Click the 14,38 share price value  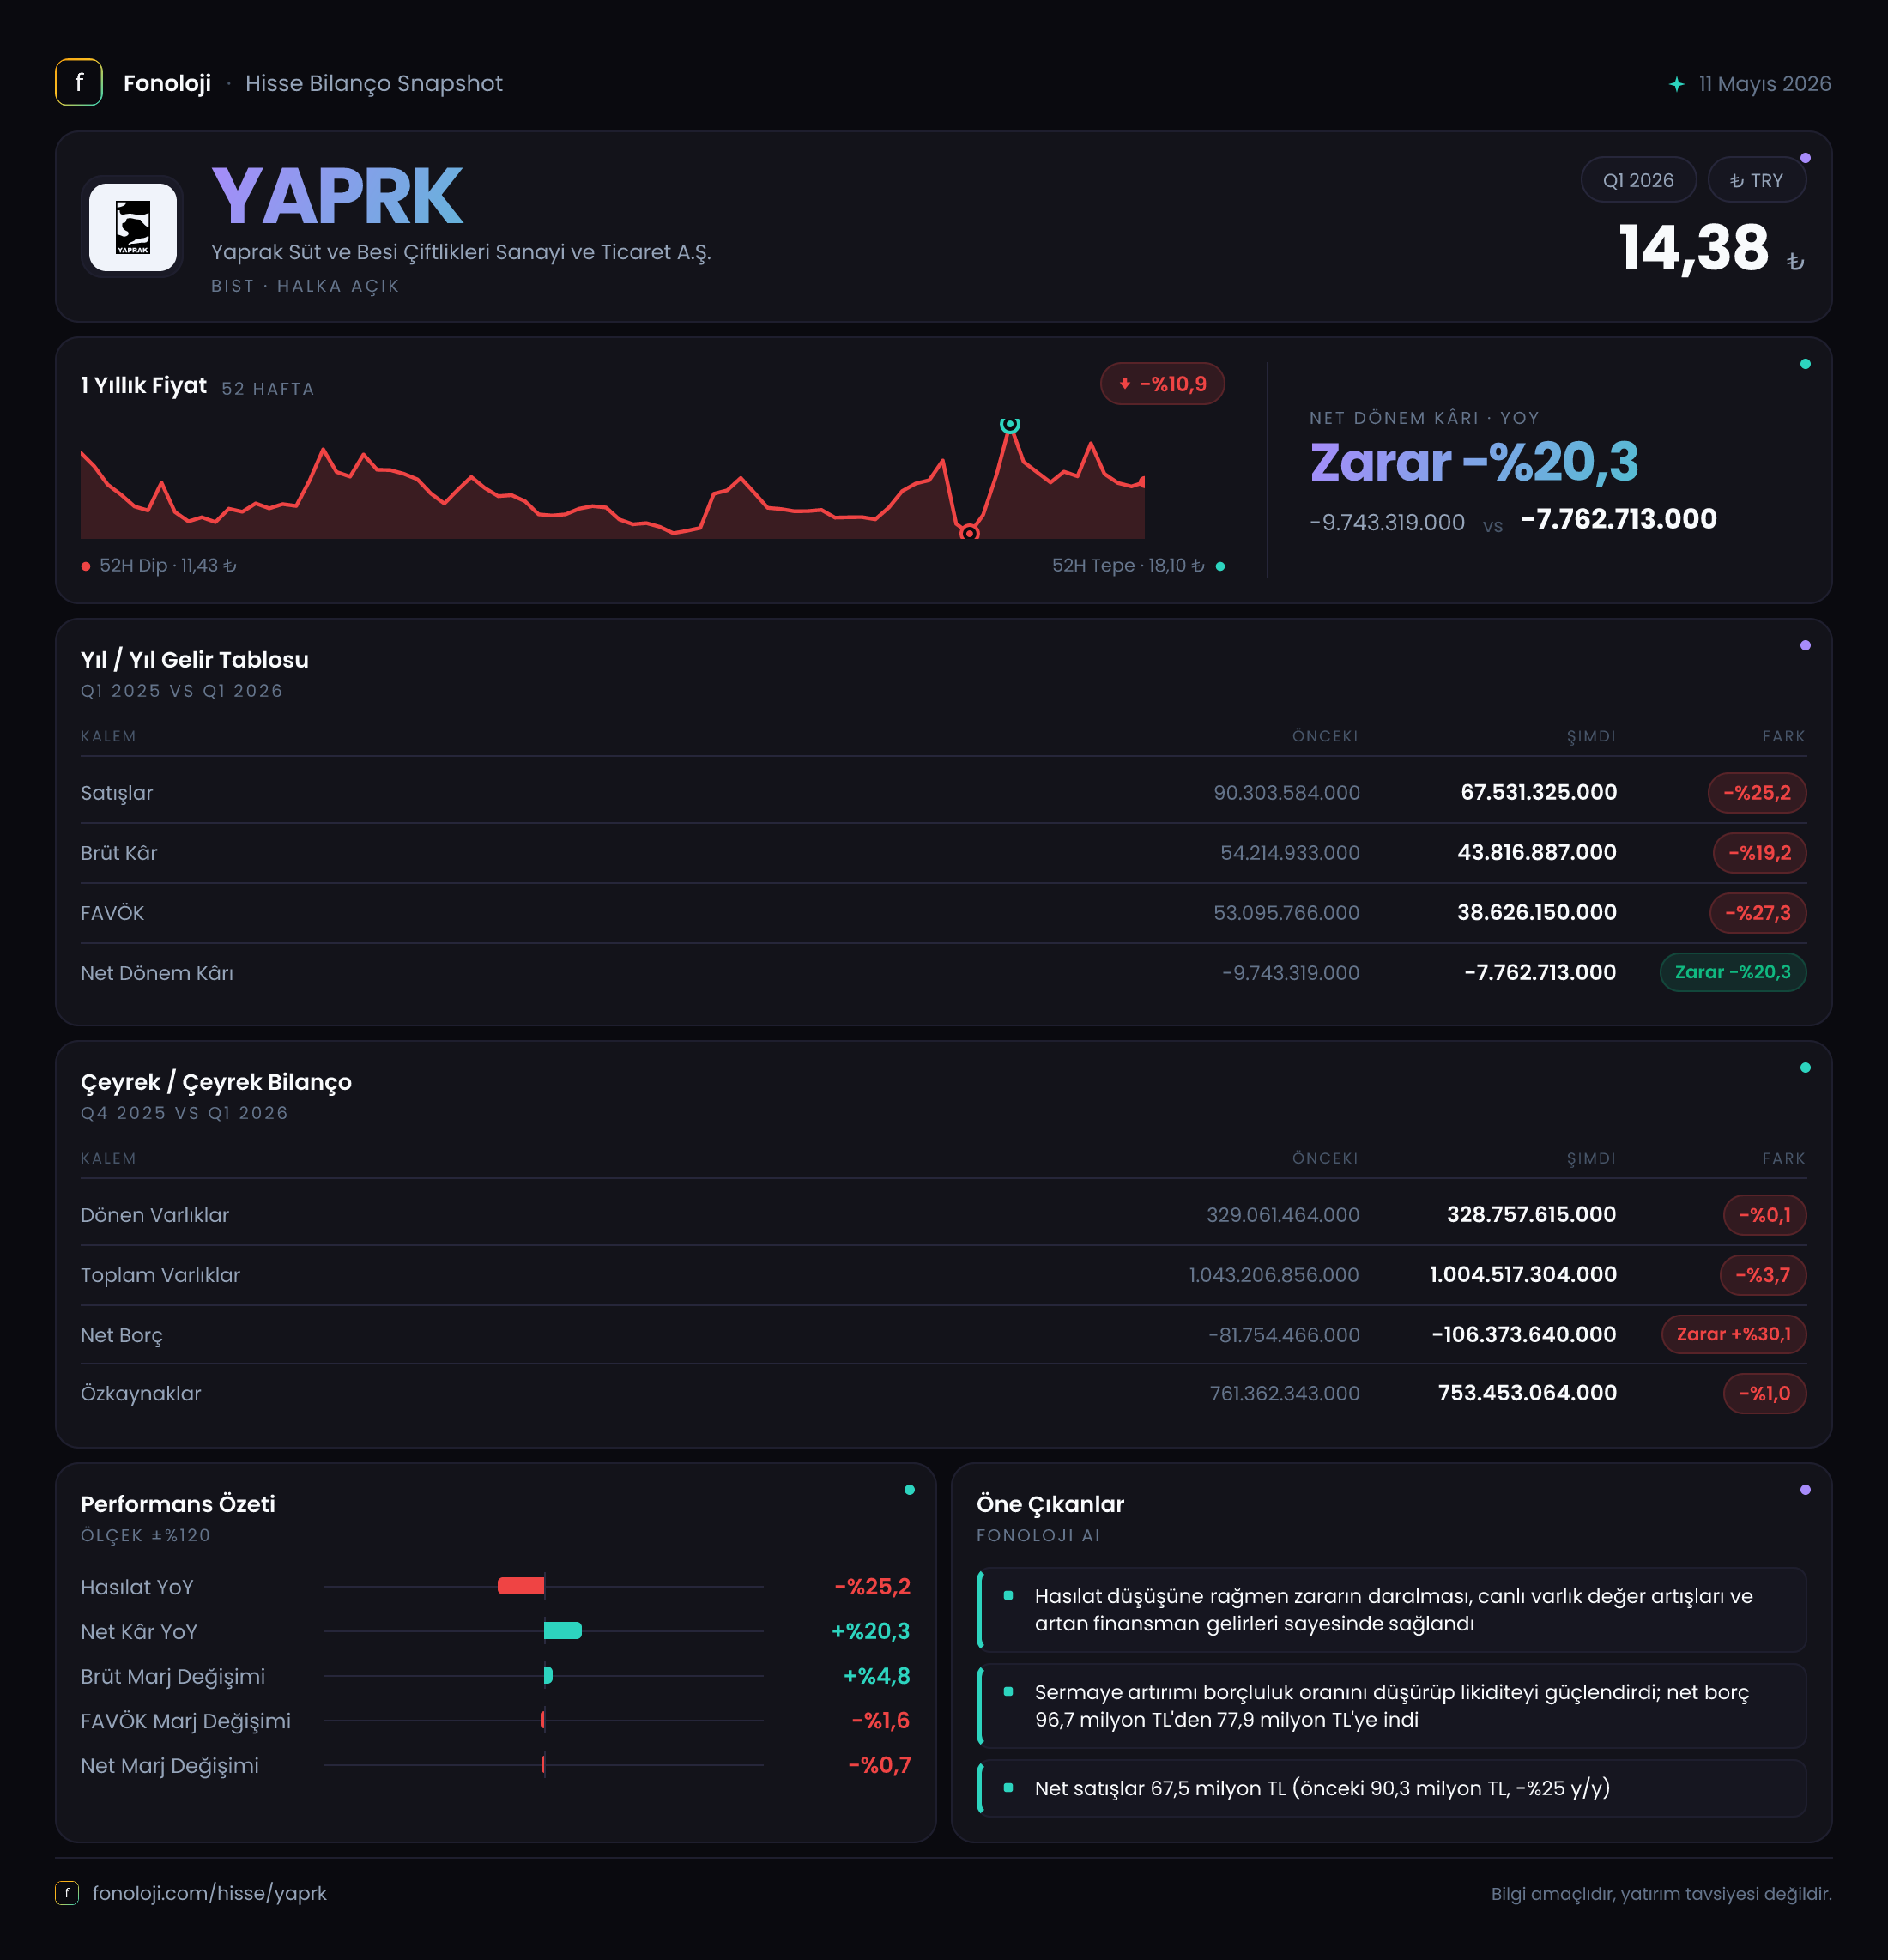pos(1693,247)
